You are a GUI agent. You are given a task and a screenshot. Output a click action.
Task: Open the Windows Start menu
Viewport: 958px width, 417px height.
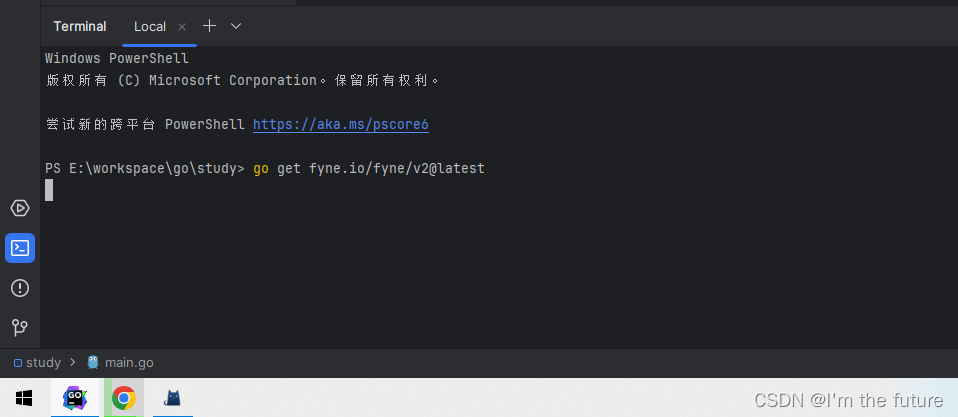[x=23, y=398]
